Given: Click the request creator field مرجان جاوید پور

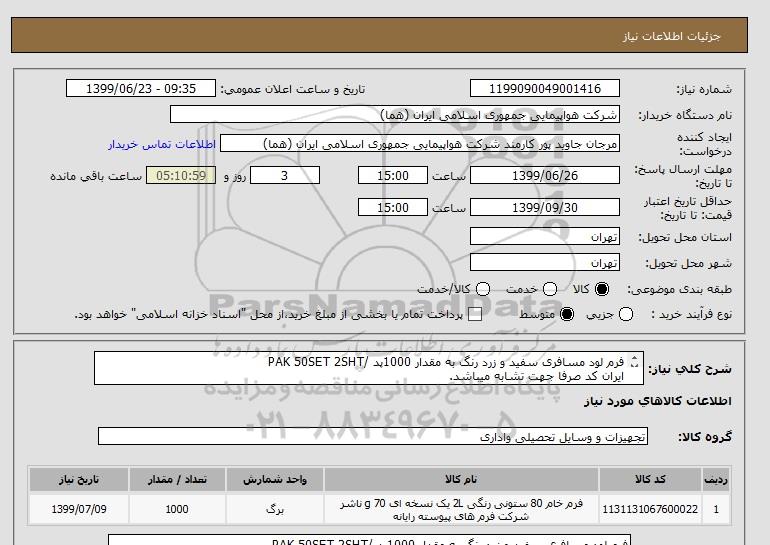Looking at the screenshot, I should (x=420, y=144).
